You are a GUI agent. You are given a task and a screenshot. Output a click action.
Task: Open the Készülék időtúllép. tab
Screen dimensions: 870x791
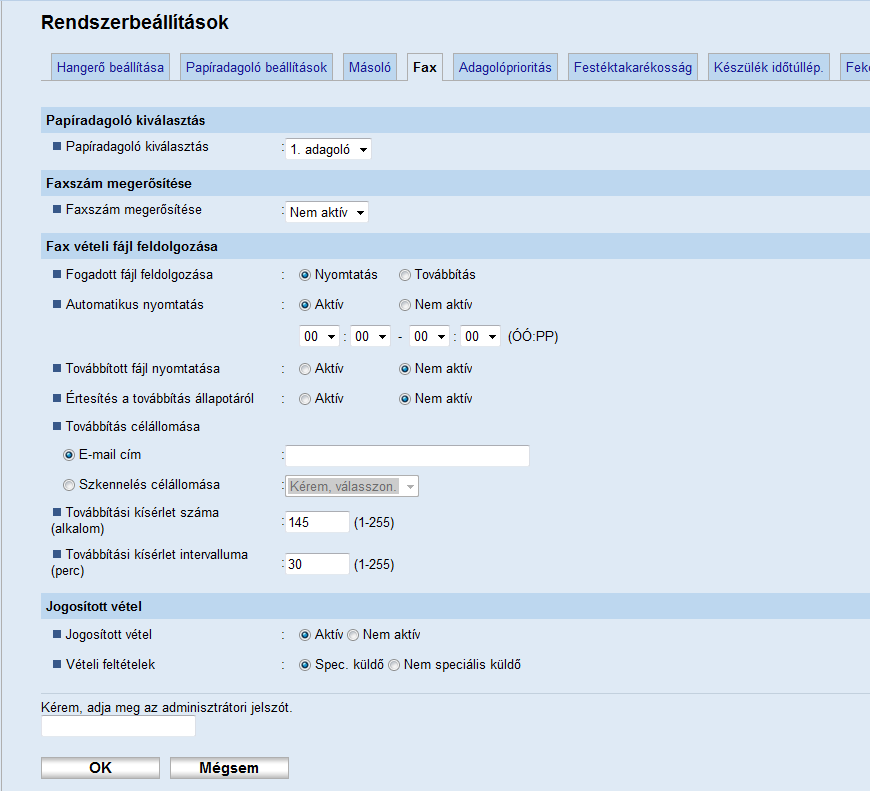pyautogui.click(x=768, y=67)
